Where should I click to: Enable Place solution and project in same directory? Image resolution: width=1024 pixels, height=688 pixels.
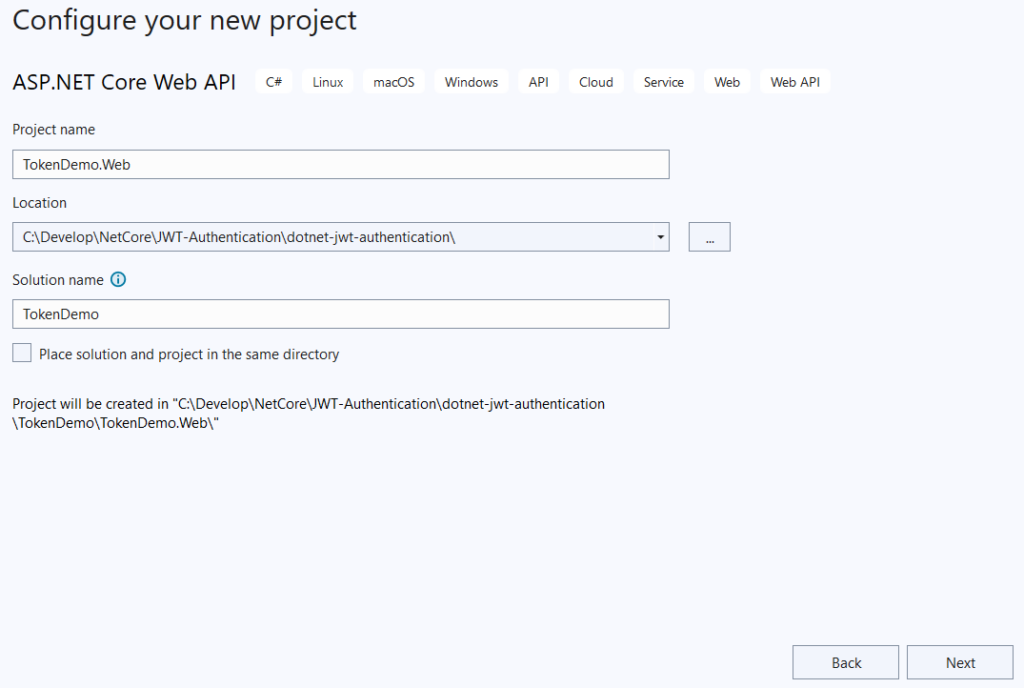point(22,353)
